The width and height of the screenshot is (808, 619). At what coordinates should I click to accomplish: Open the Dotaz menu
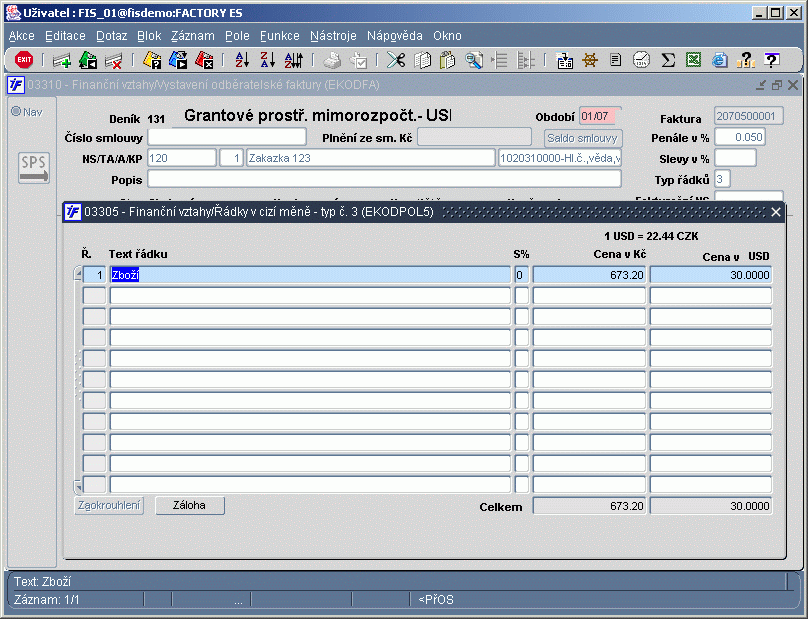tap(111, 36)
